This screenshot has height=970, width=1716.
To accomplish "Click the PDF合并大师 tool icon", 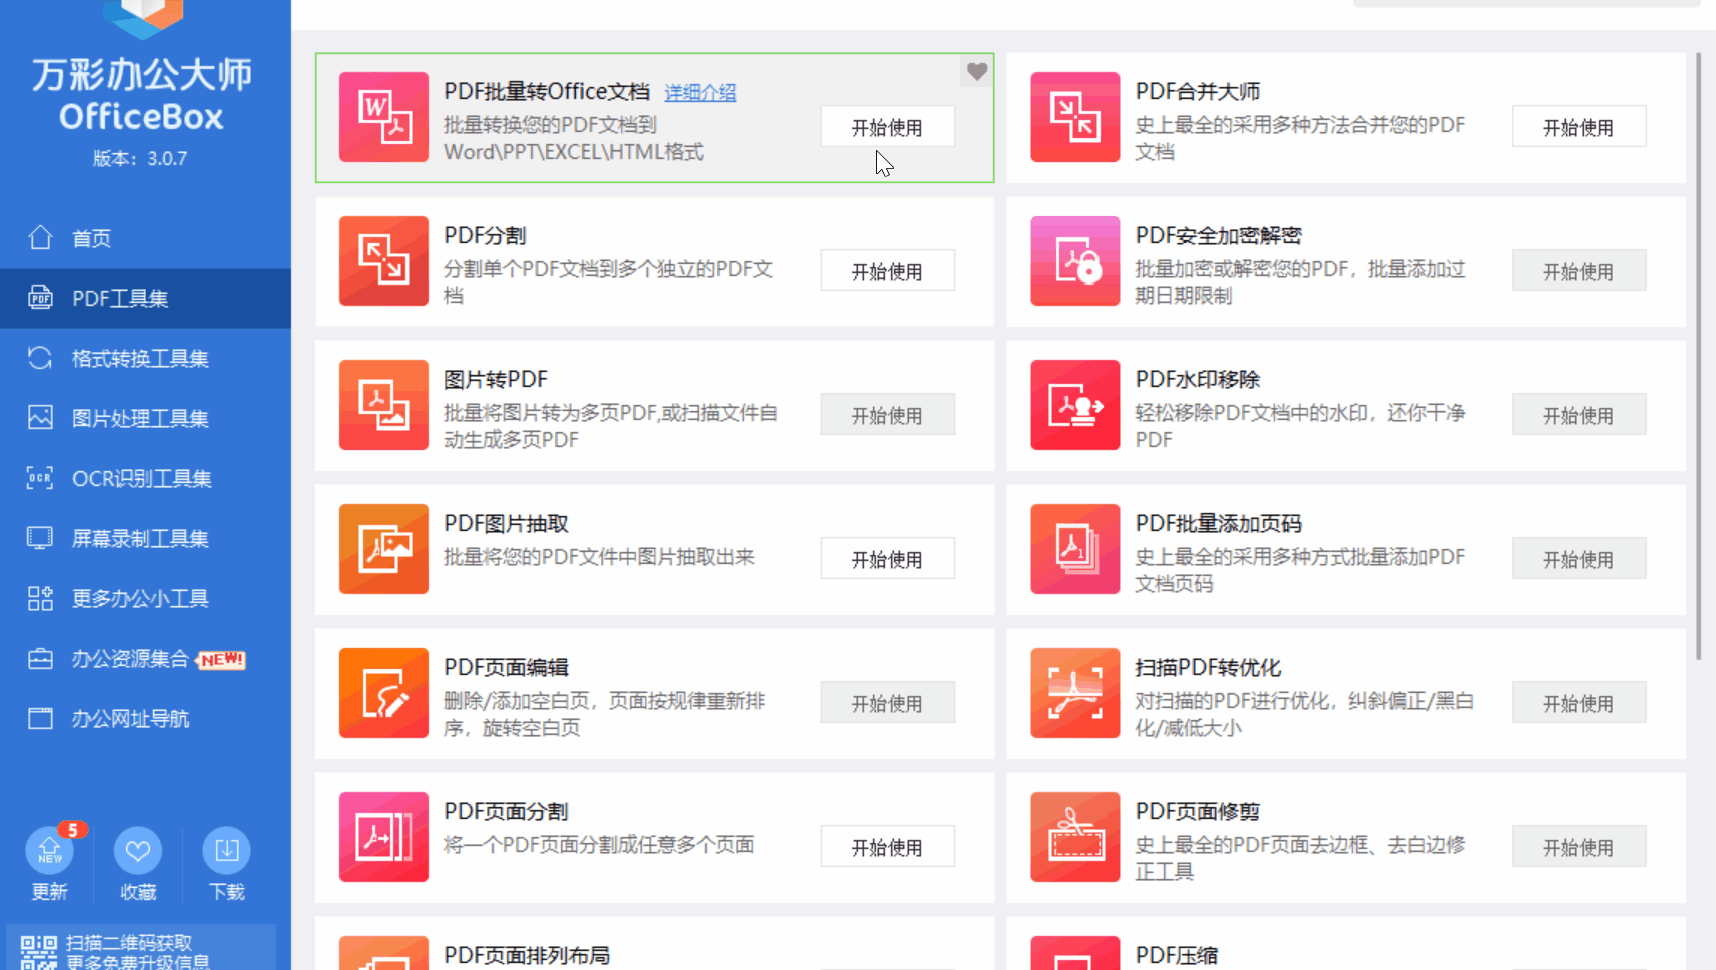I will coord(1075,117).
